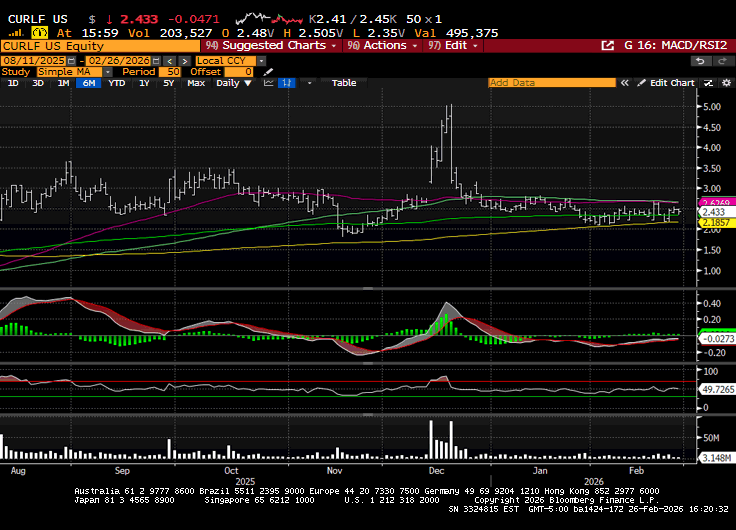Edit the start date 08/11/2025
Viewport: 736px width, 530px height.
pos(34,61)
